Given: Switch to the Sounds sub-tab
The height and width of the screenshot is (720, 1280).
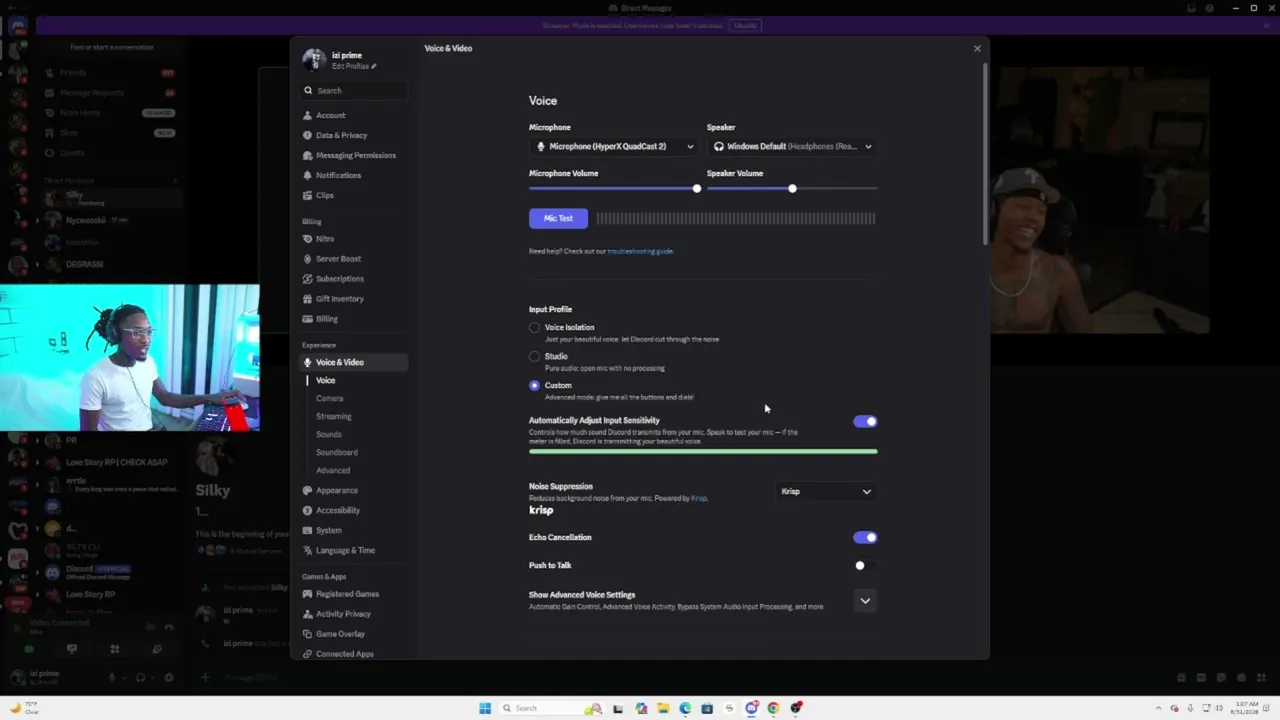Looking at the screenshot, I should (x=329, y=434).
